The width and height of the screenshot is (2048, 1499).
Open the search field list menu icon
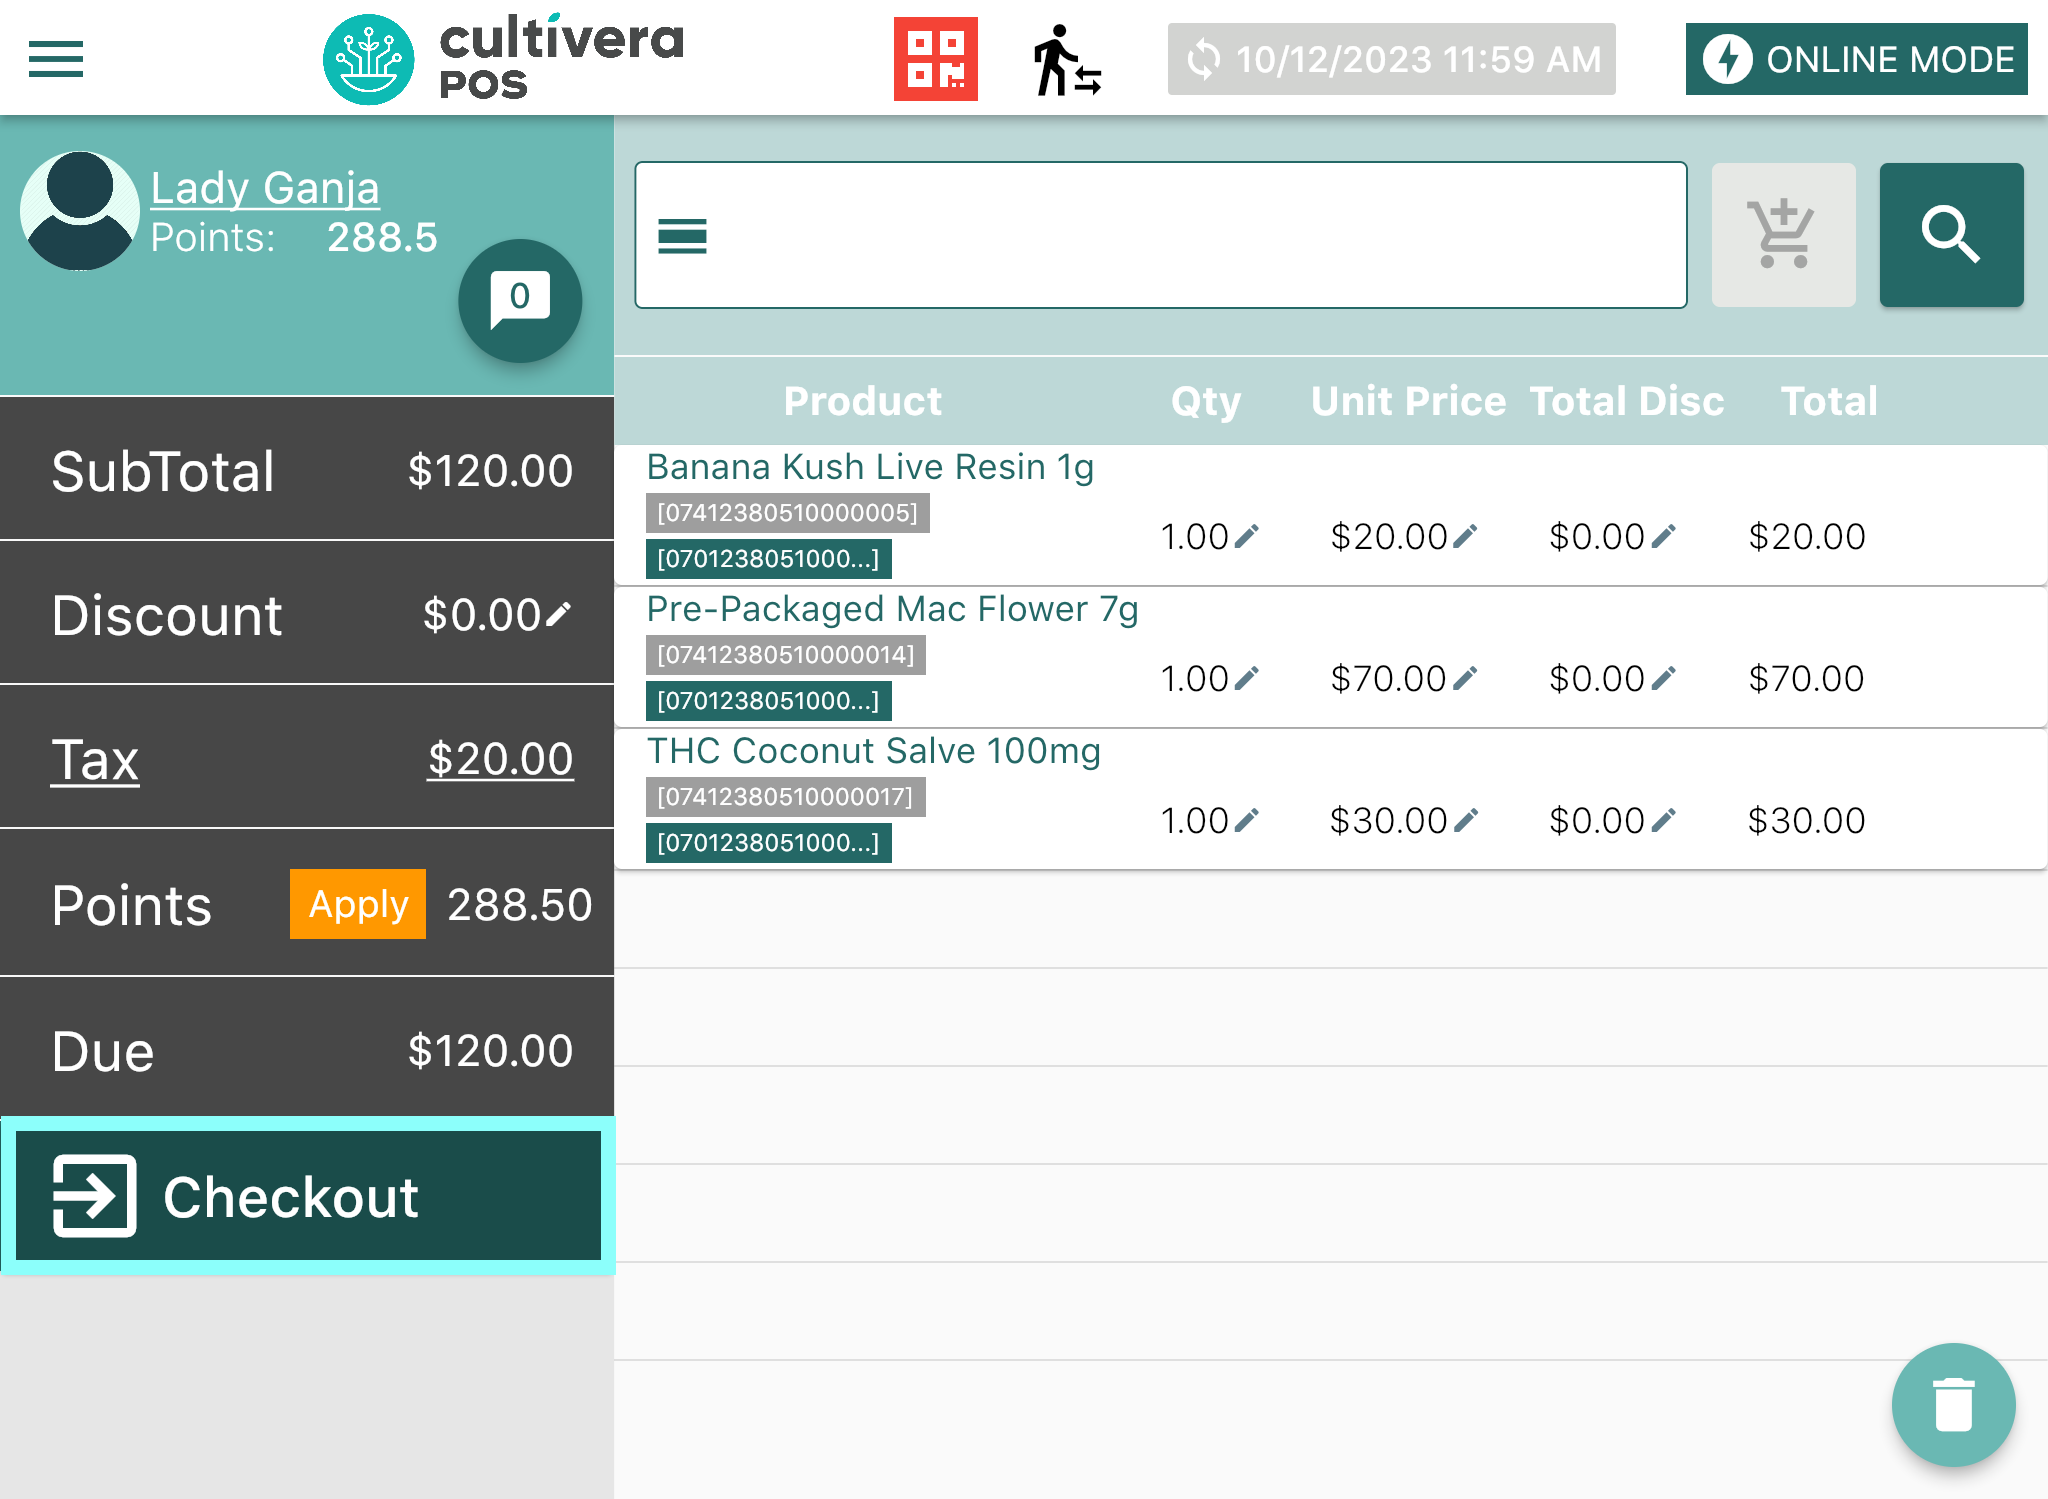click(x=682, y=236)
